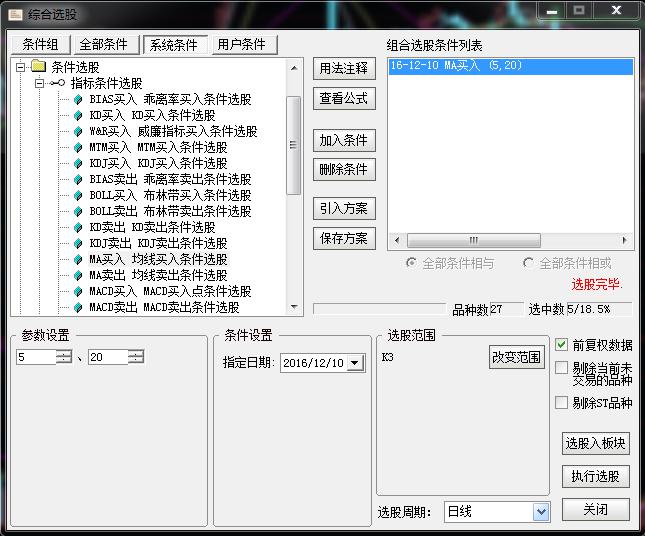Click the diamond icon beside W&R买入 row
Screen dimensions: 645x536
[78, 132]
